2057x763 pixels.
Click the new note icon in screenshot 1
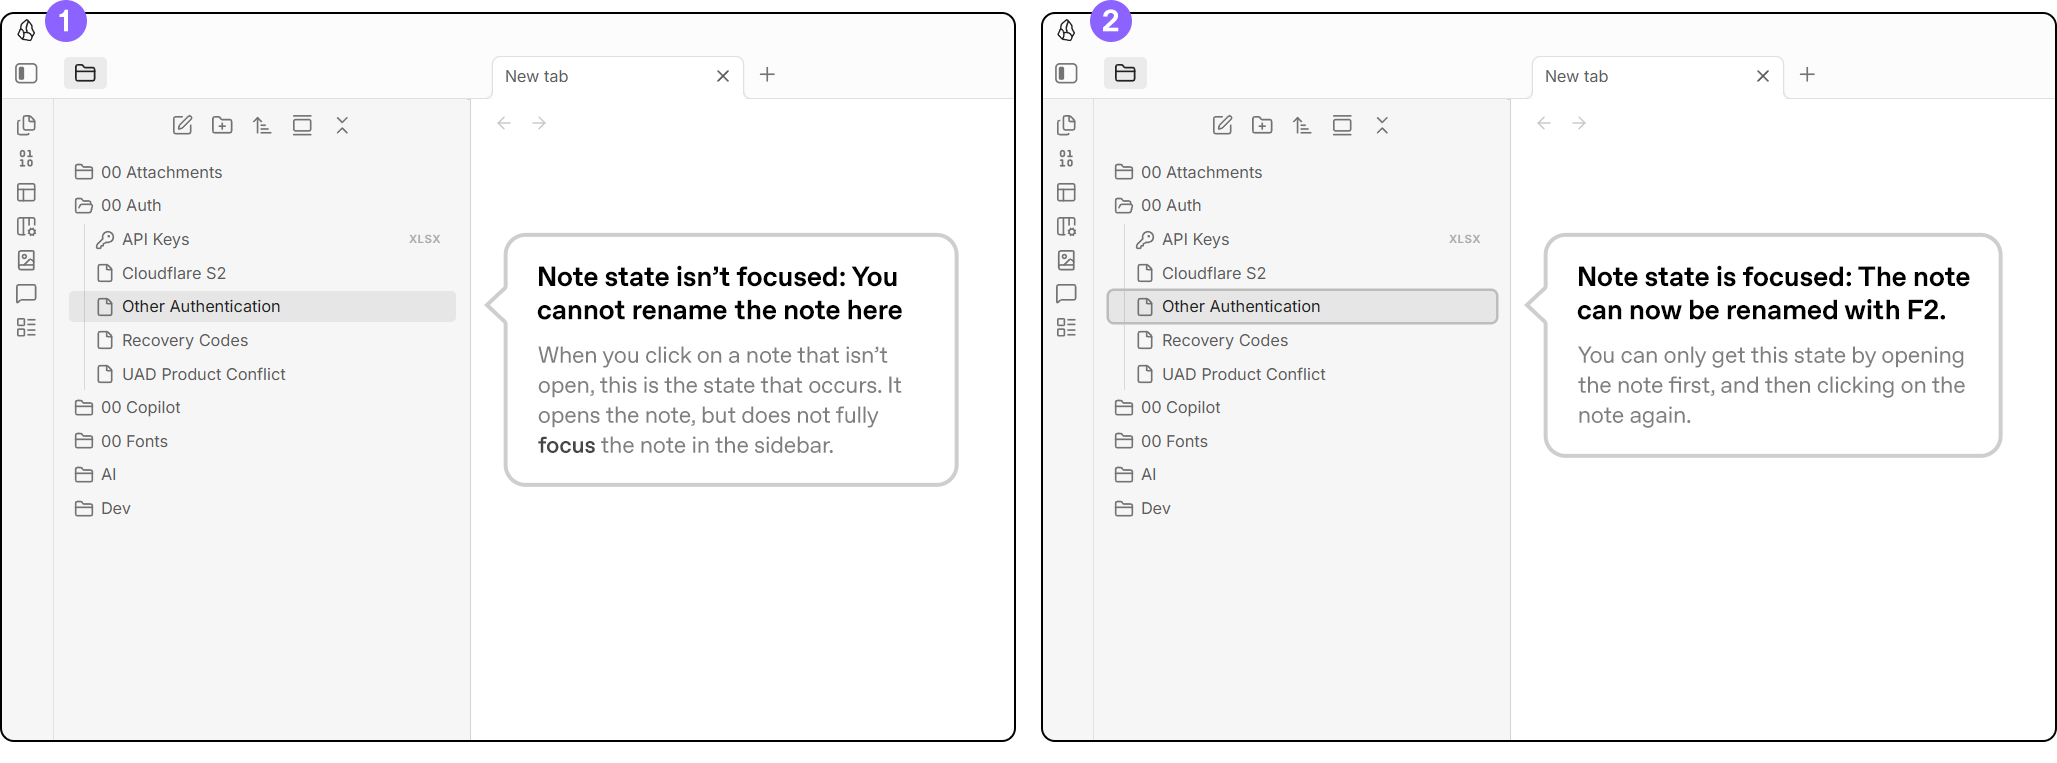point(182,125)
